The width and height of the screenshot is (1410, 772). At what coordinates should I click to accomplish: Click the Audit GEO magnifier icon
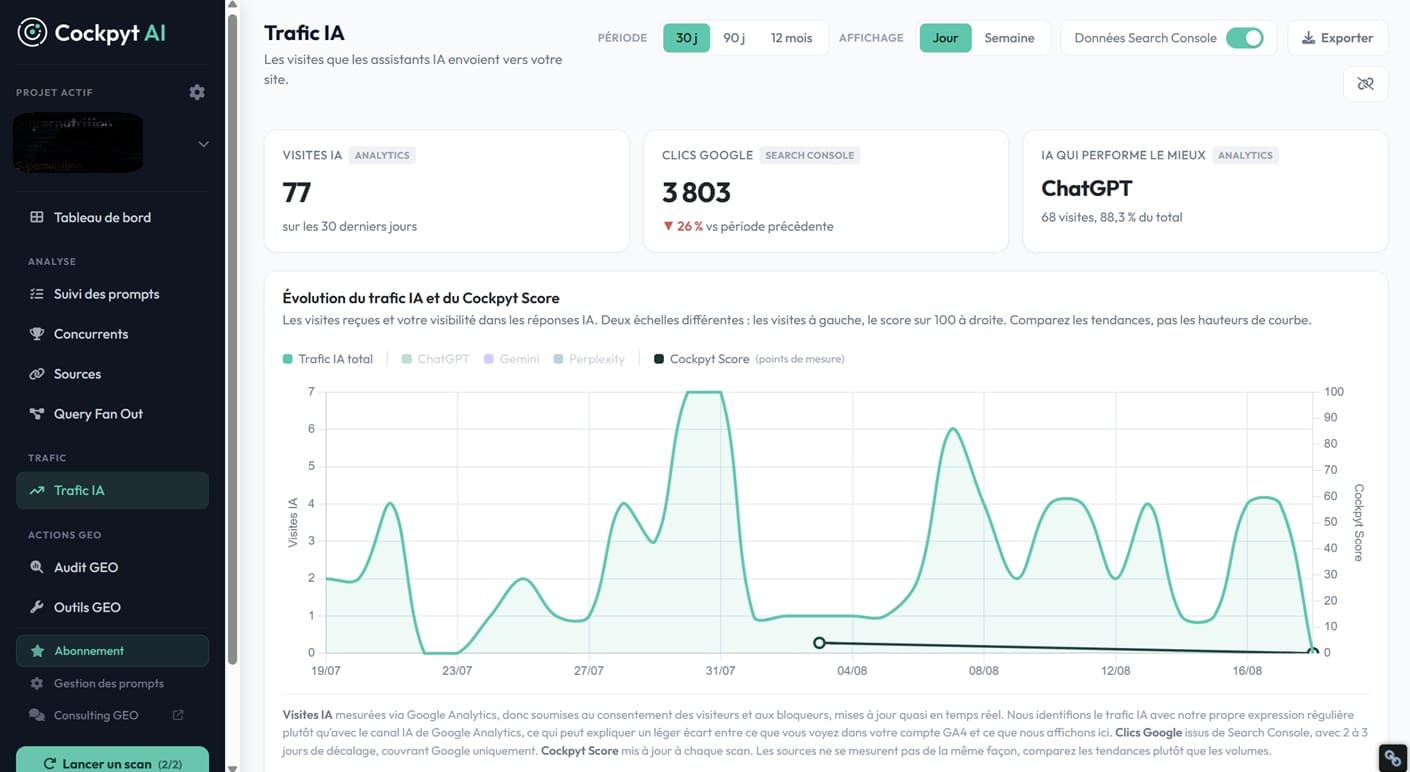coord(37,567)
